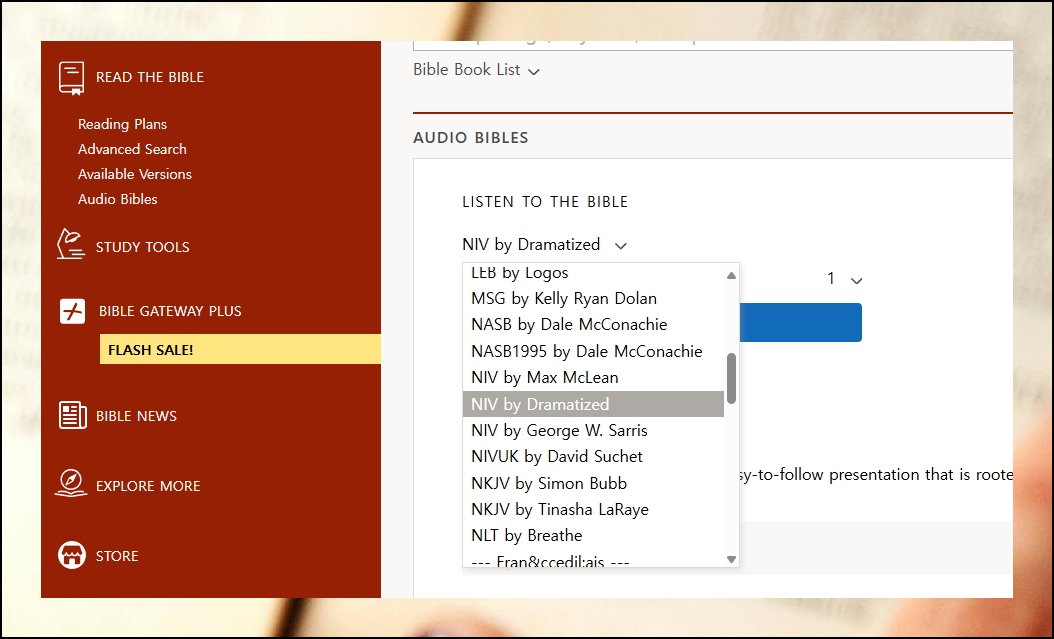1054x639 pixels.
Task: Open the chapter number 1 dropdown
Action: (x=844, y=279)
